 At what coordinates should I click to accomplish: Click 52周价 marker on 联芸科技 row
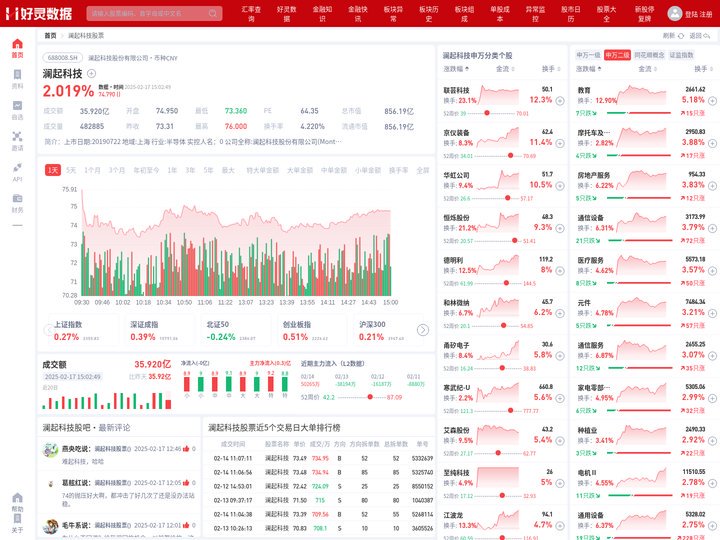click(487, 113)
